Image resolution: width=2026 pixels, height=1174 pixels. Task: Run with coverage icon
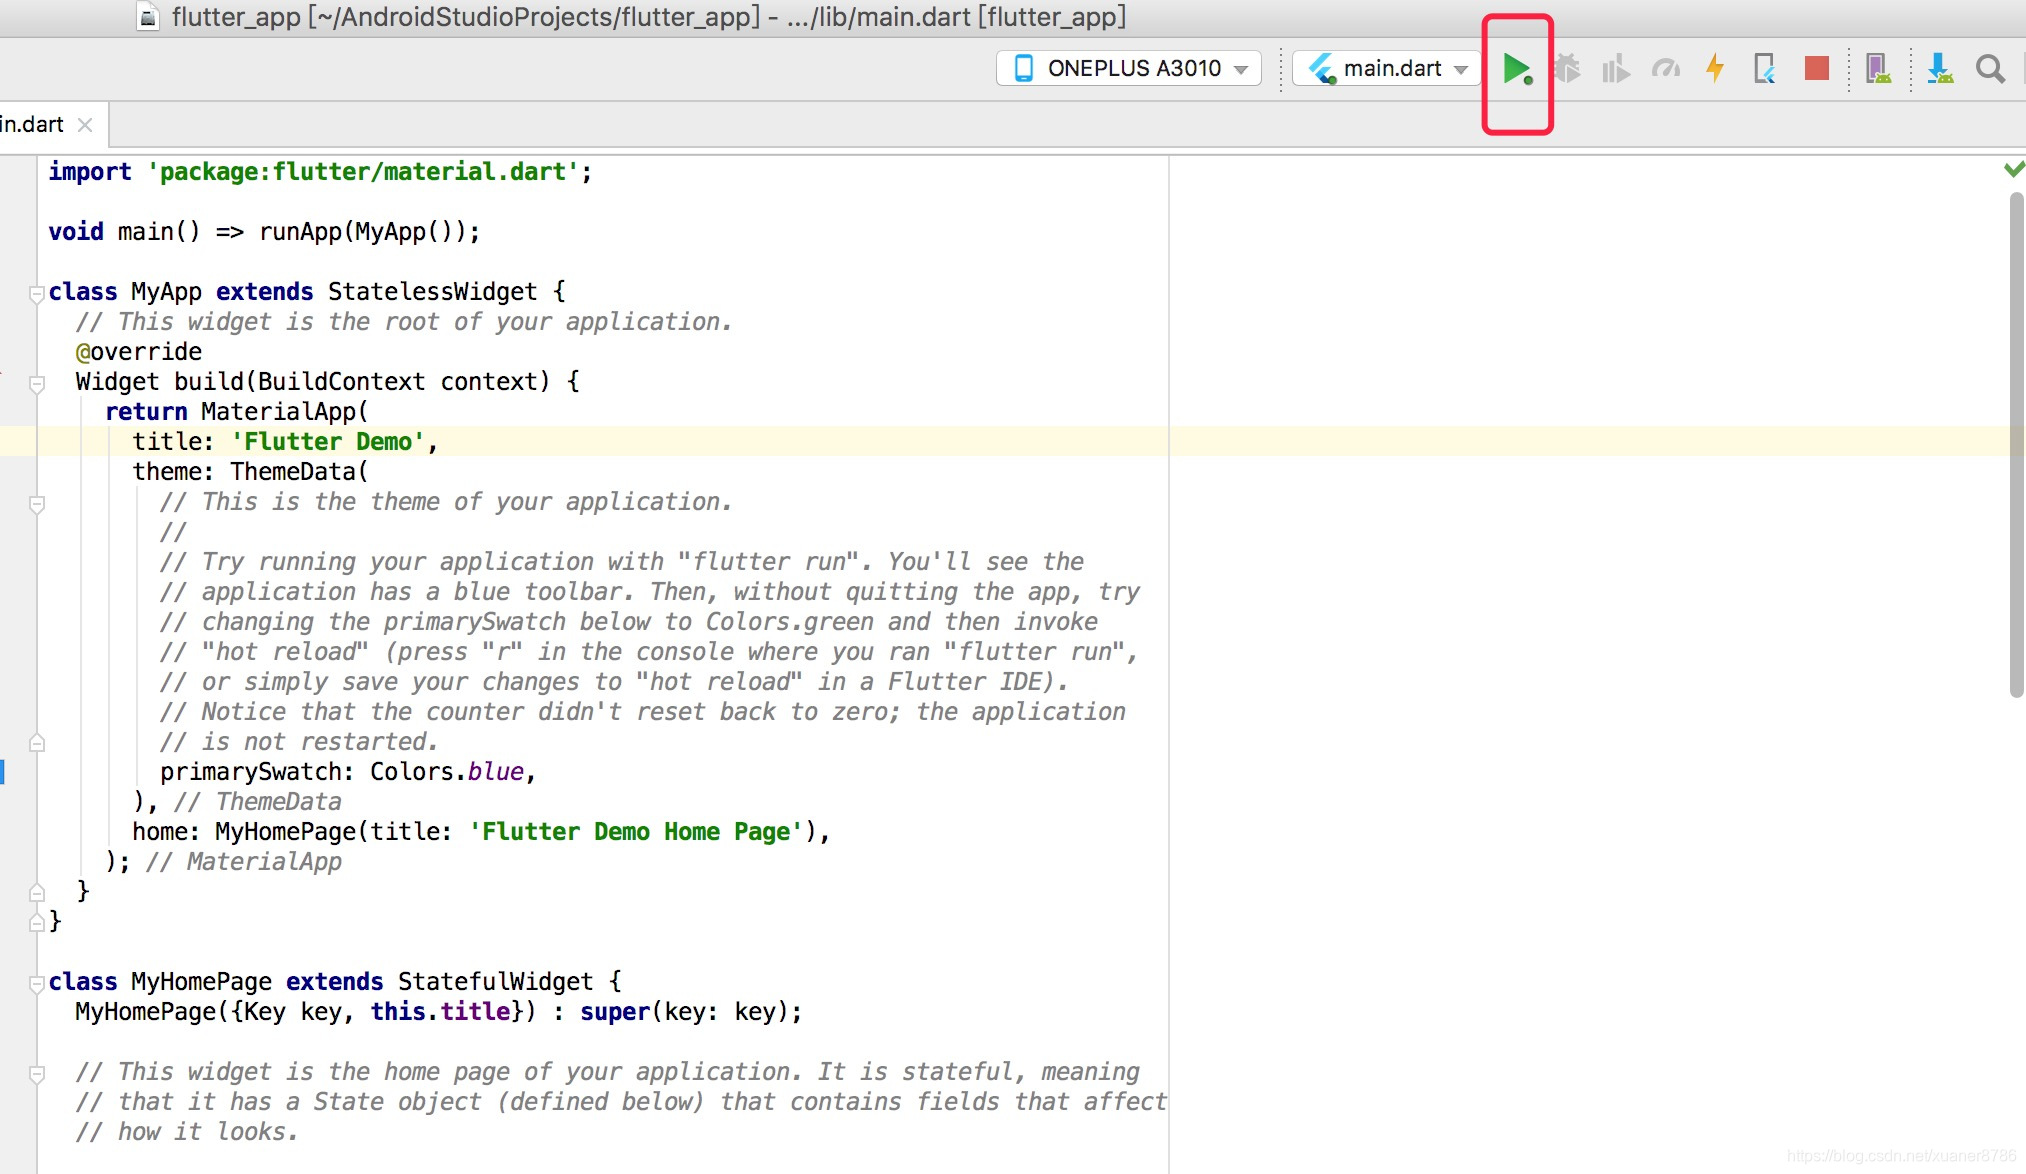pyautogui.click(x=1616, y=69)
